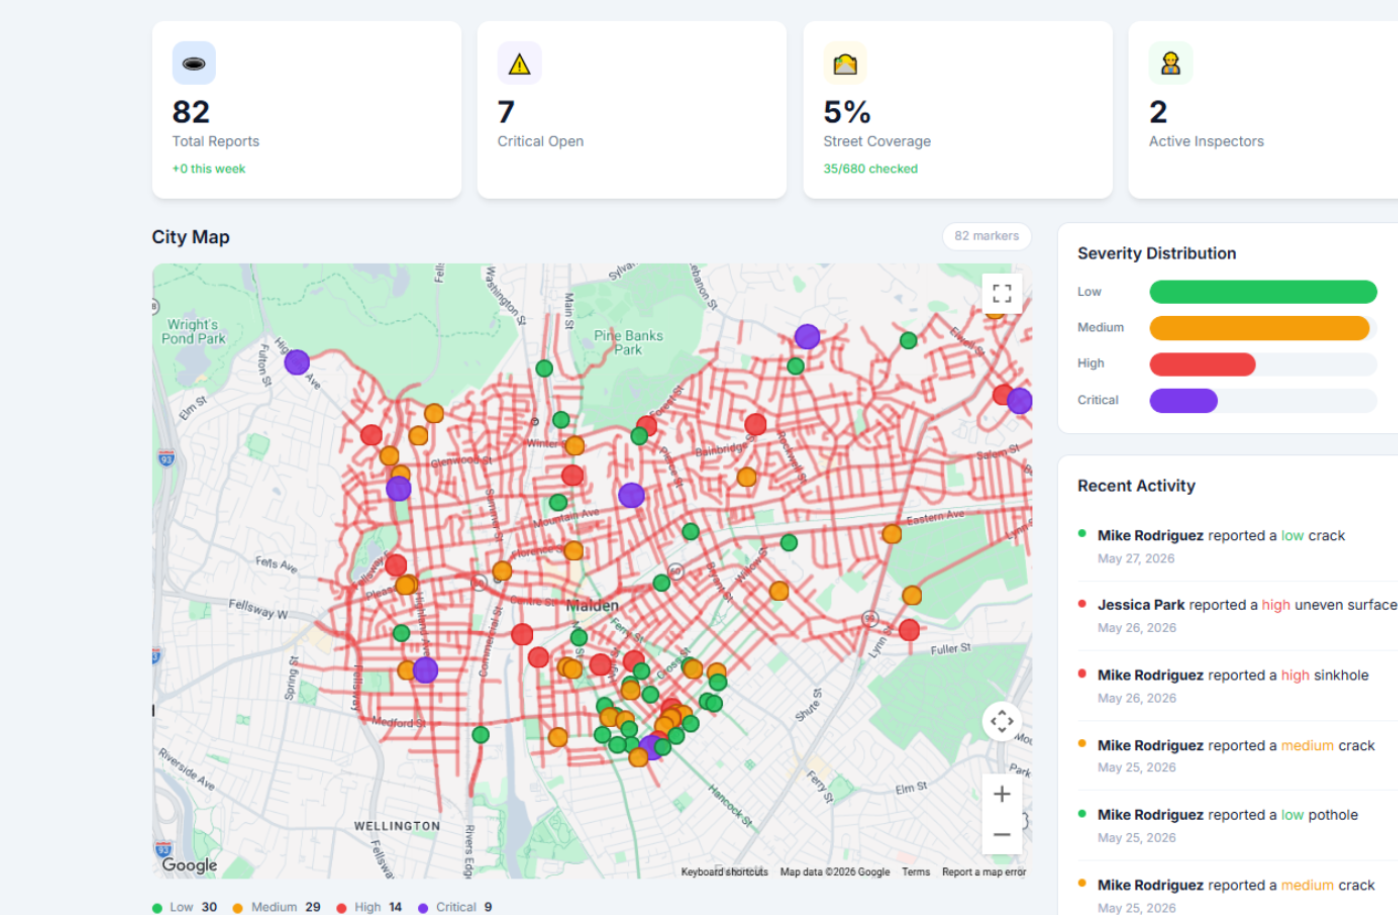The height and width of the screenshot is (915, 1398).
Task: Click the Malden label on the map
Action: point(592,606)
